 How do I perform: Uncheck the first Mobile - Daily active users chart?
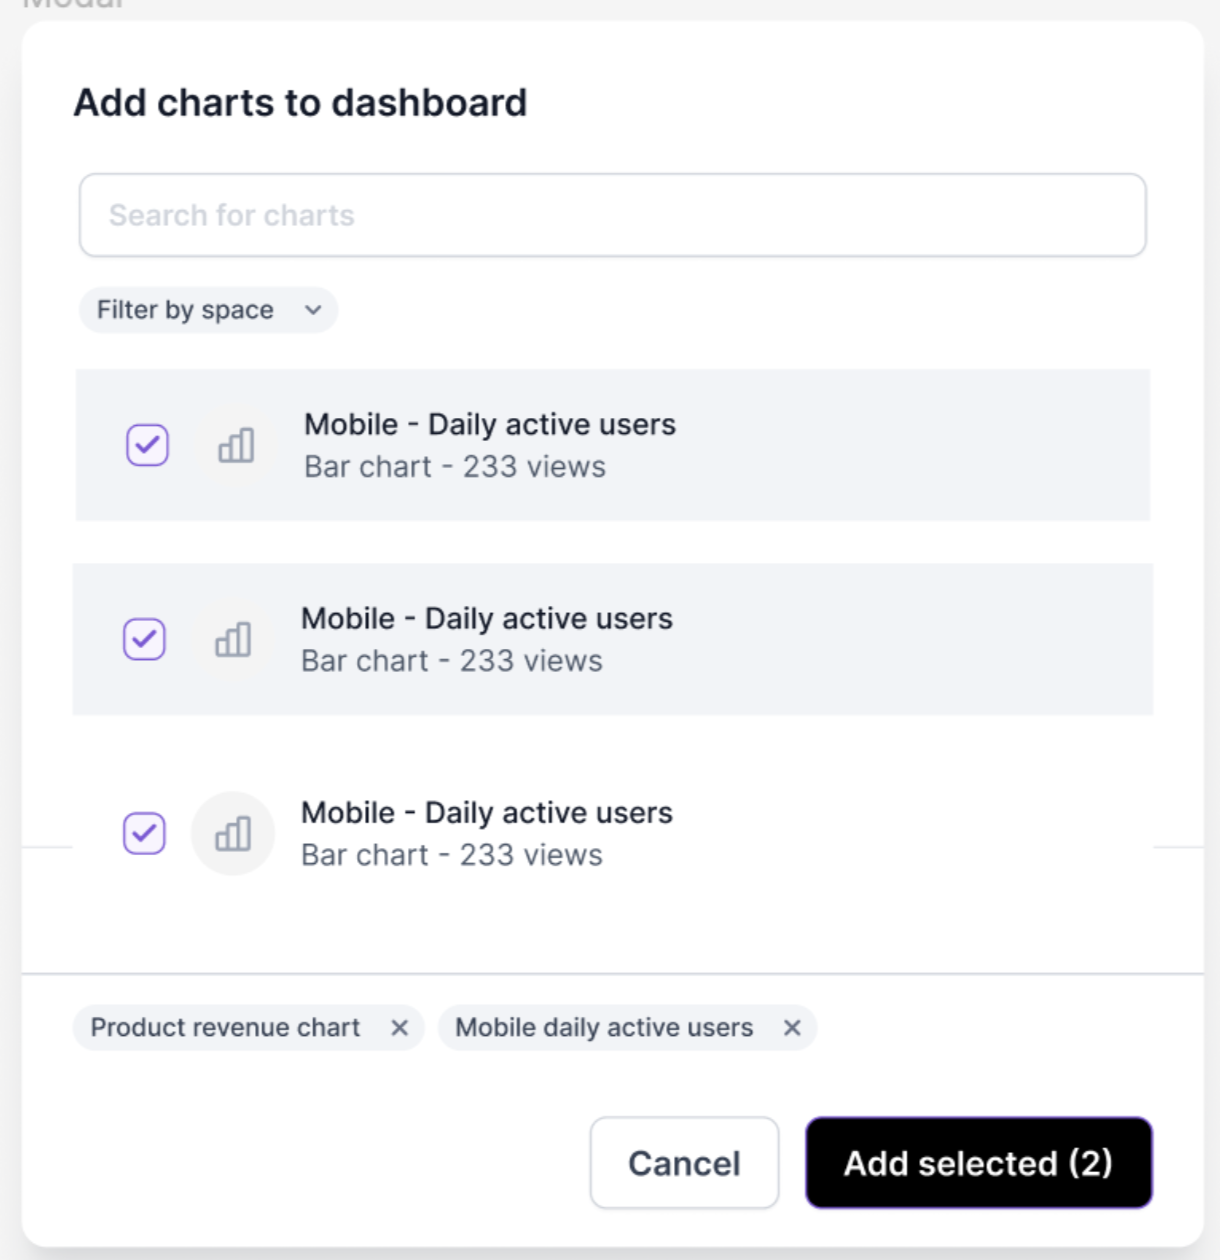point(148,446)
